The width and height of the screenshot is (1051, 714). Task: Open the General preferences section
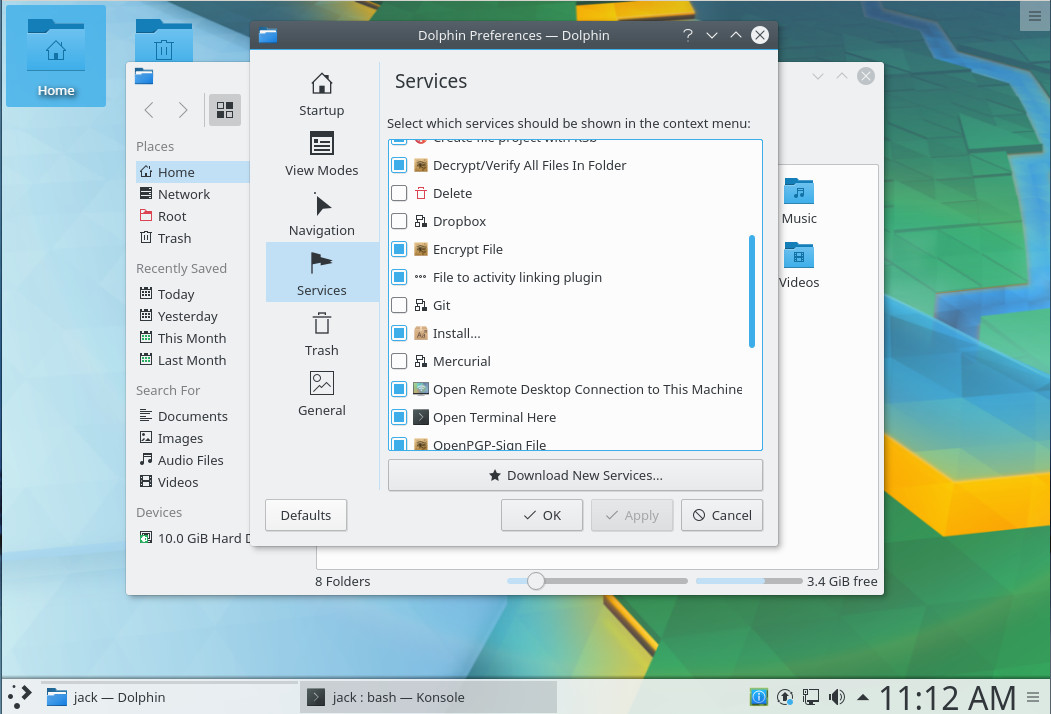(321, 393)
